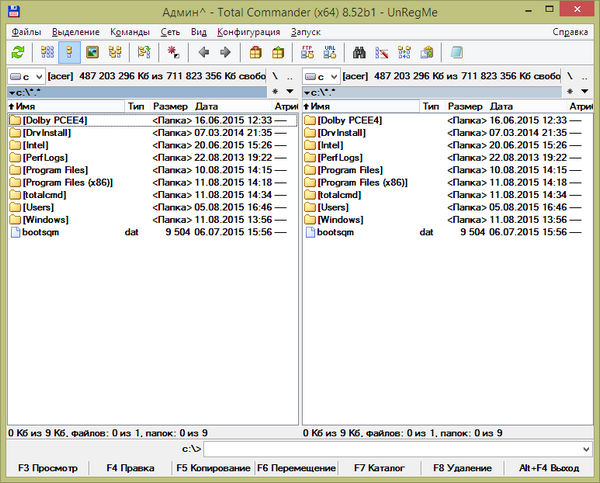Click F7 Каталог button
600x483 pixels.
(379, 468)
